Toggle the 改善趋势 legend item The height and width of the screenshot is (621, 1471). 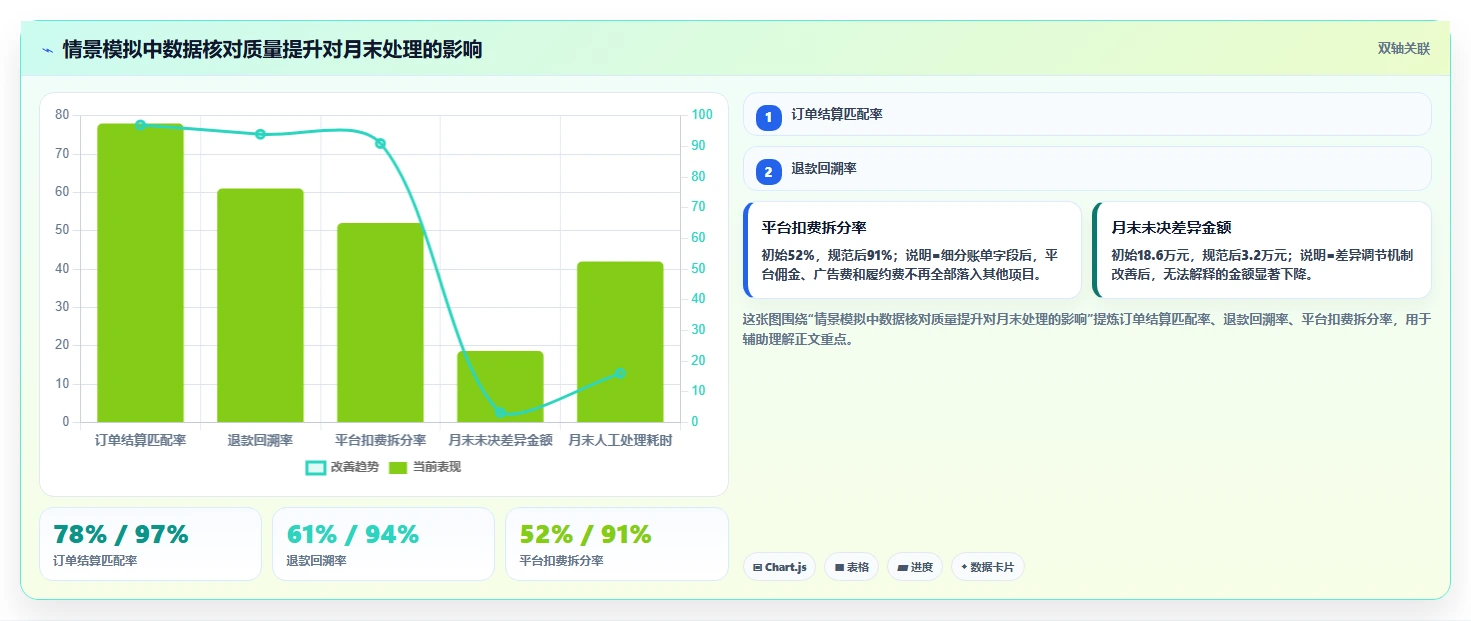[x=343, y=467]
